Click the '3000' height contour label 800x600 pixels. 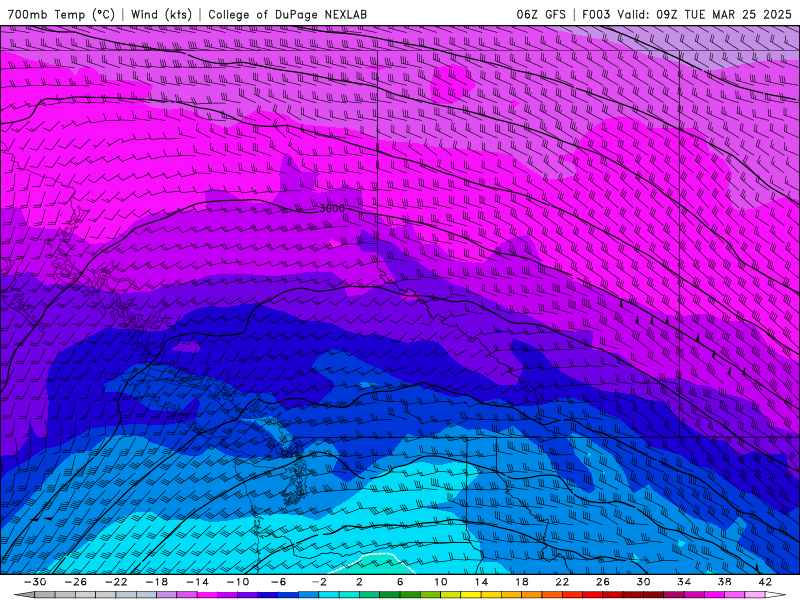click(332, 208)
